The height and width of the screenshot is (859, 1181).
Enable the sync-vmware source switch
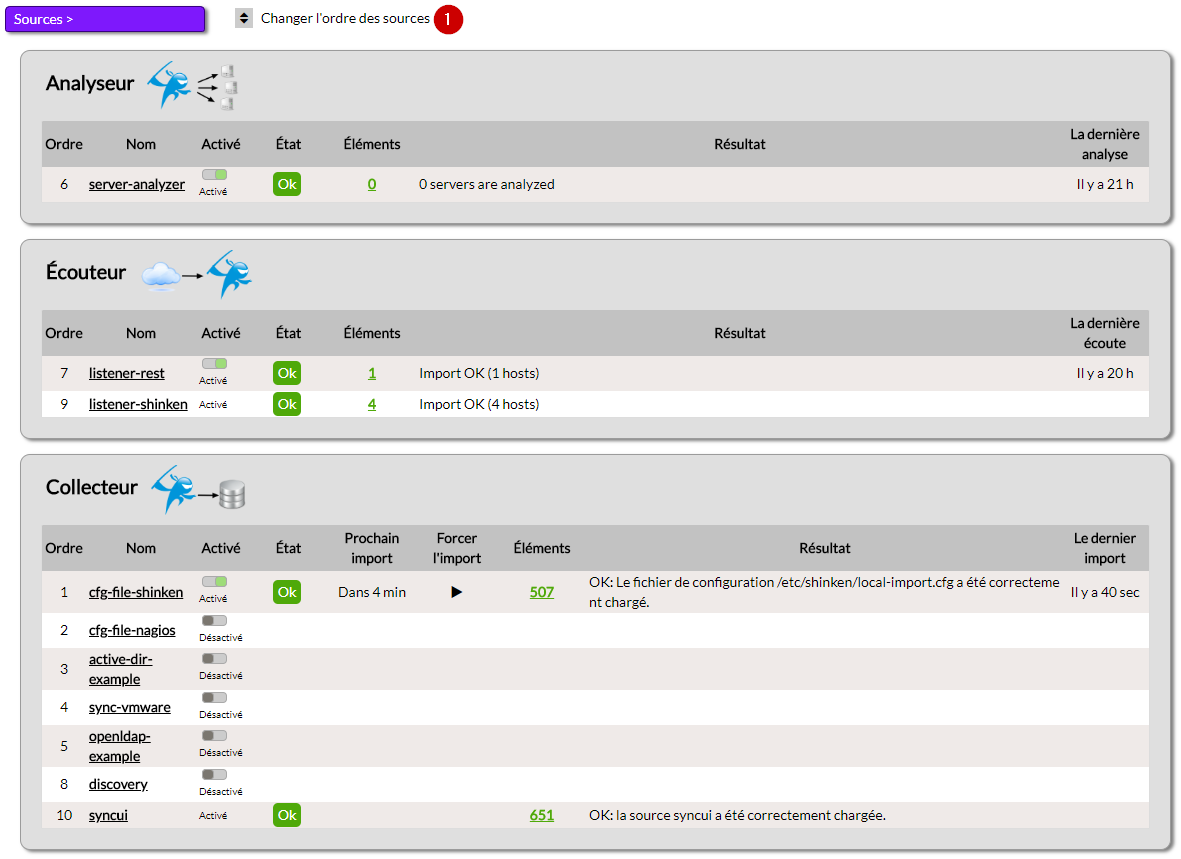coord(214,698)
